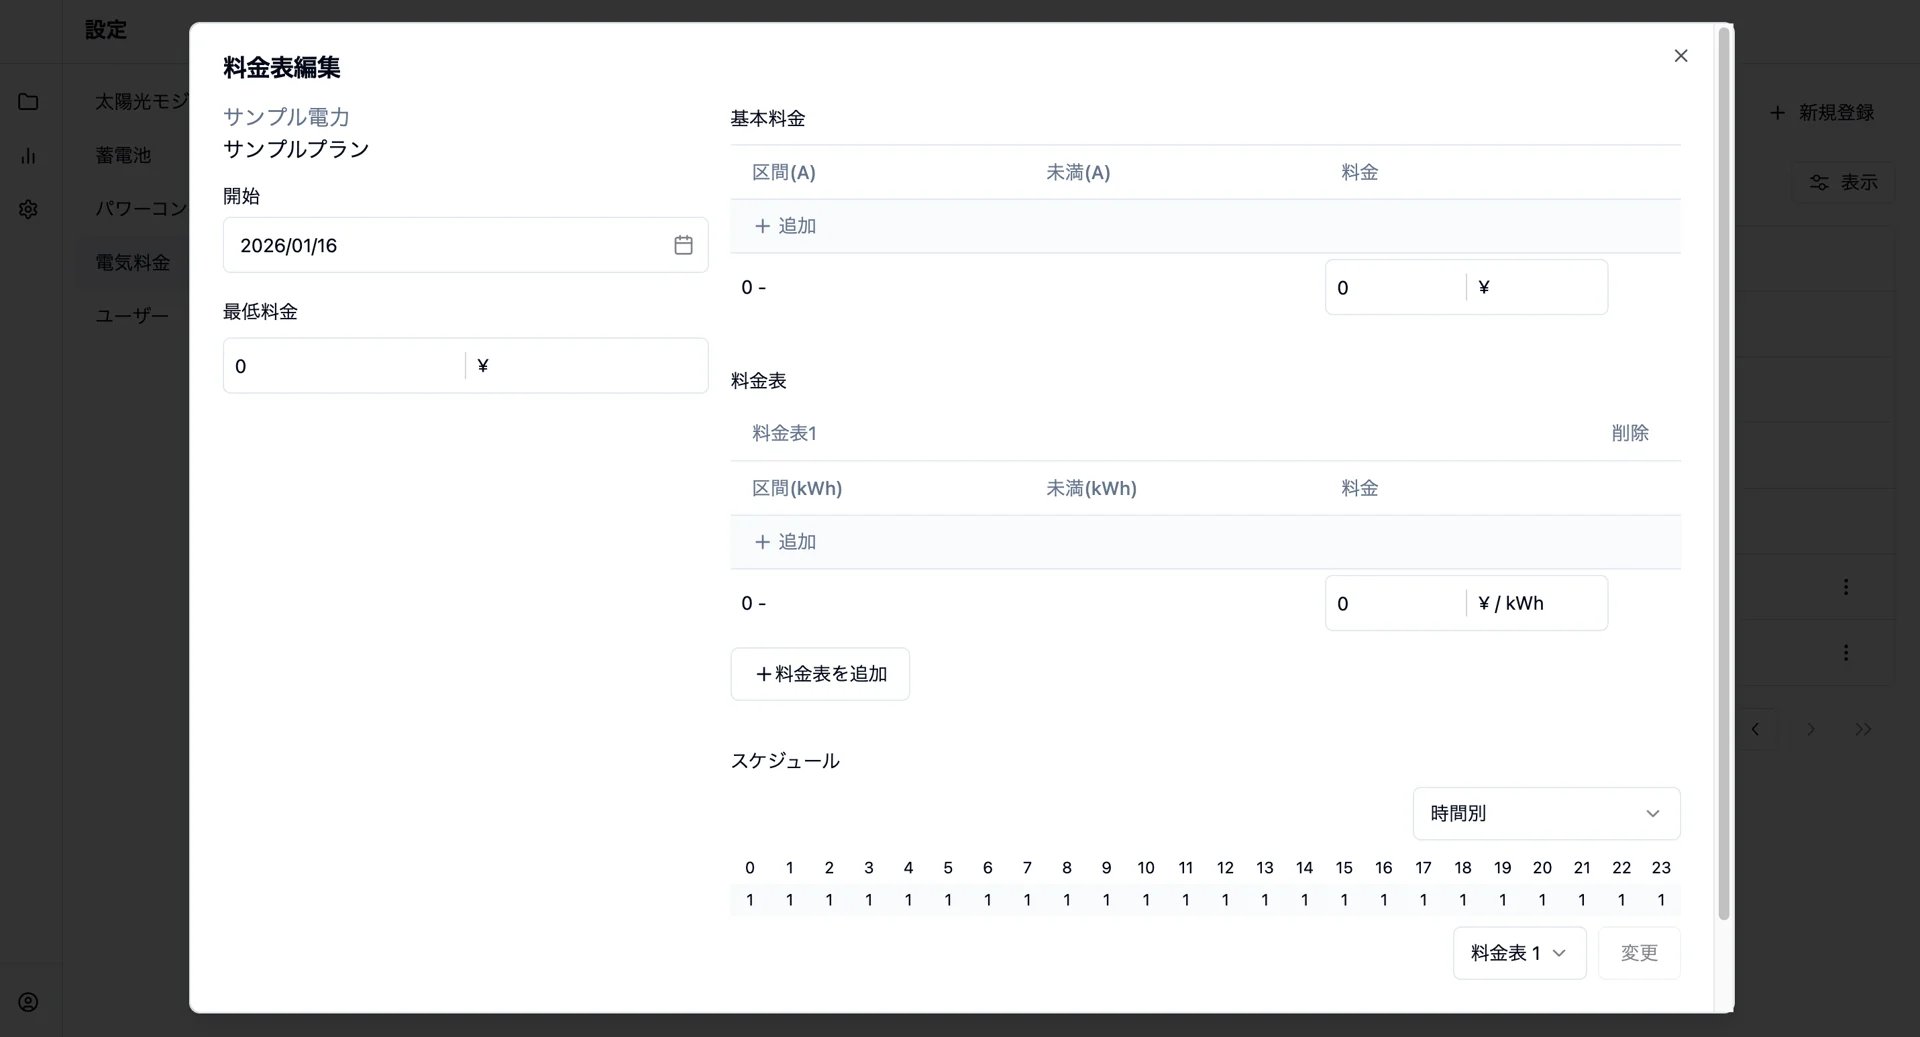Focus the 最低料金 amount field
Image resolution: width=1920 pixels, height=1037 pixels.
(344, 366)
